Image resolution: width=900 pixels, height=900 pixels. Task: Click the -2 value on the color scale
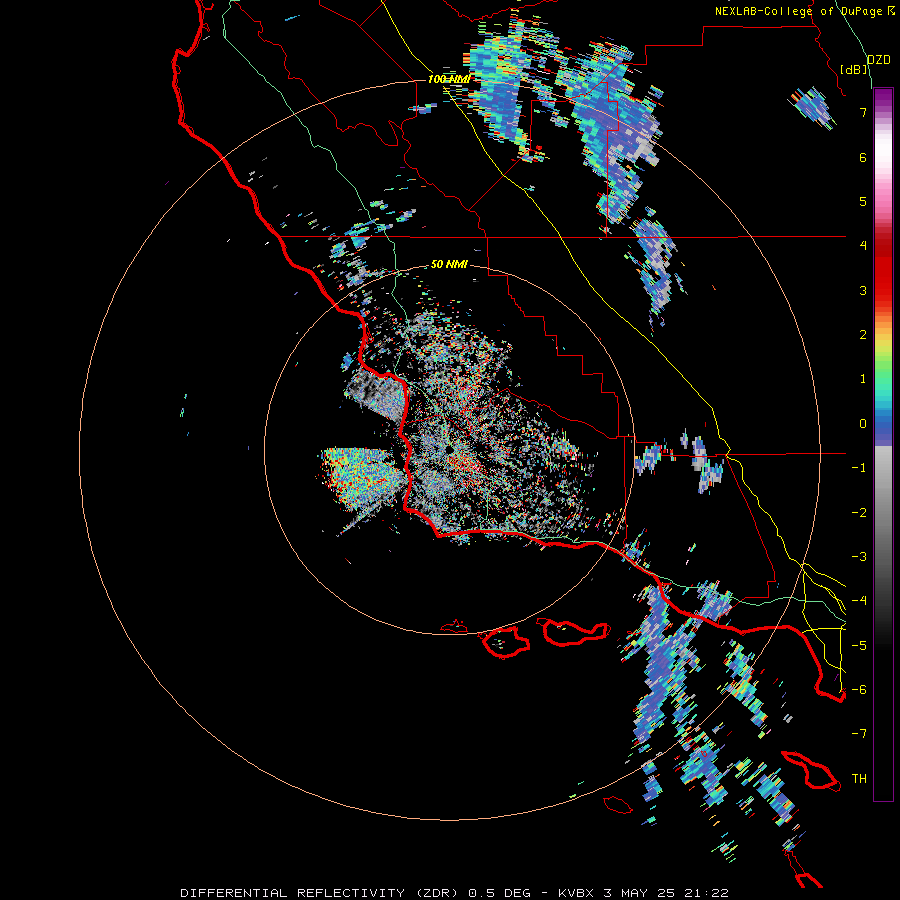pos(859,513)
